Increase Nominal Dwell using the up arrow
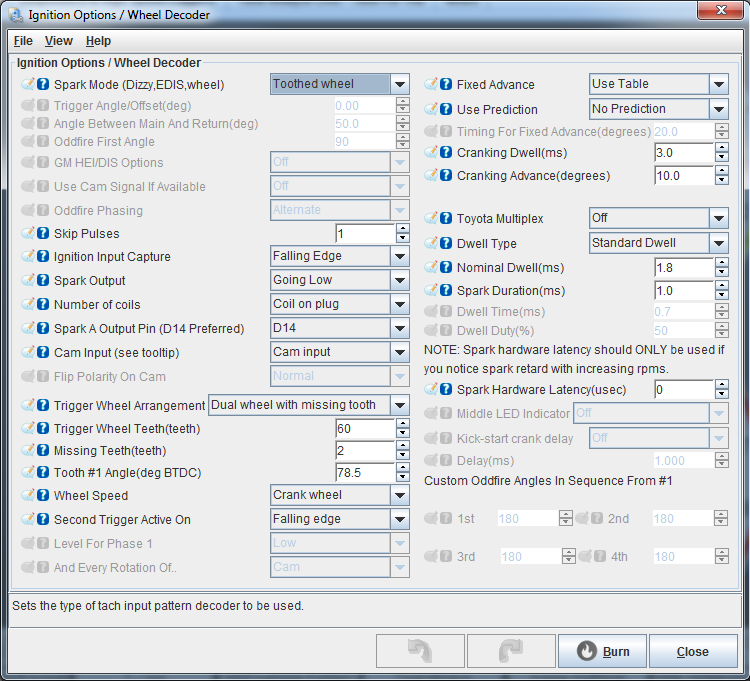The image size is (750, 681). pos(722,263)
